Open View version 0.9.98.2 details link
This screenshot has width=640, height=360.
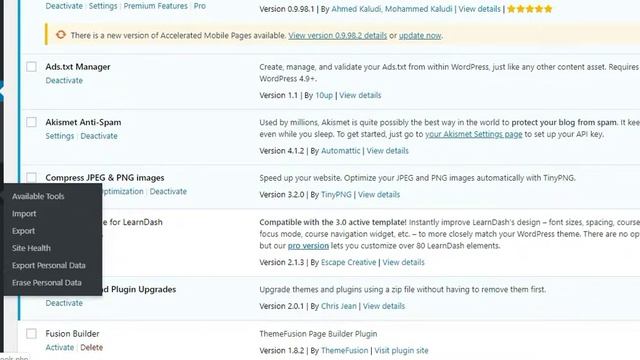point(338,36)
